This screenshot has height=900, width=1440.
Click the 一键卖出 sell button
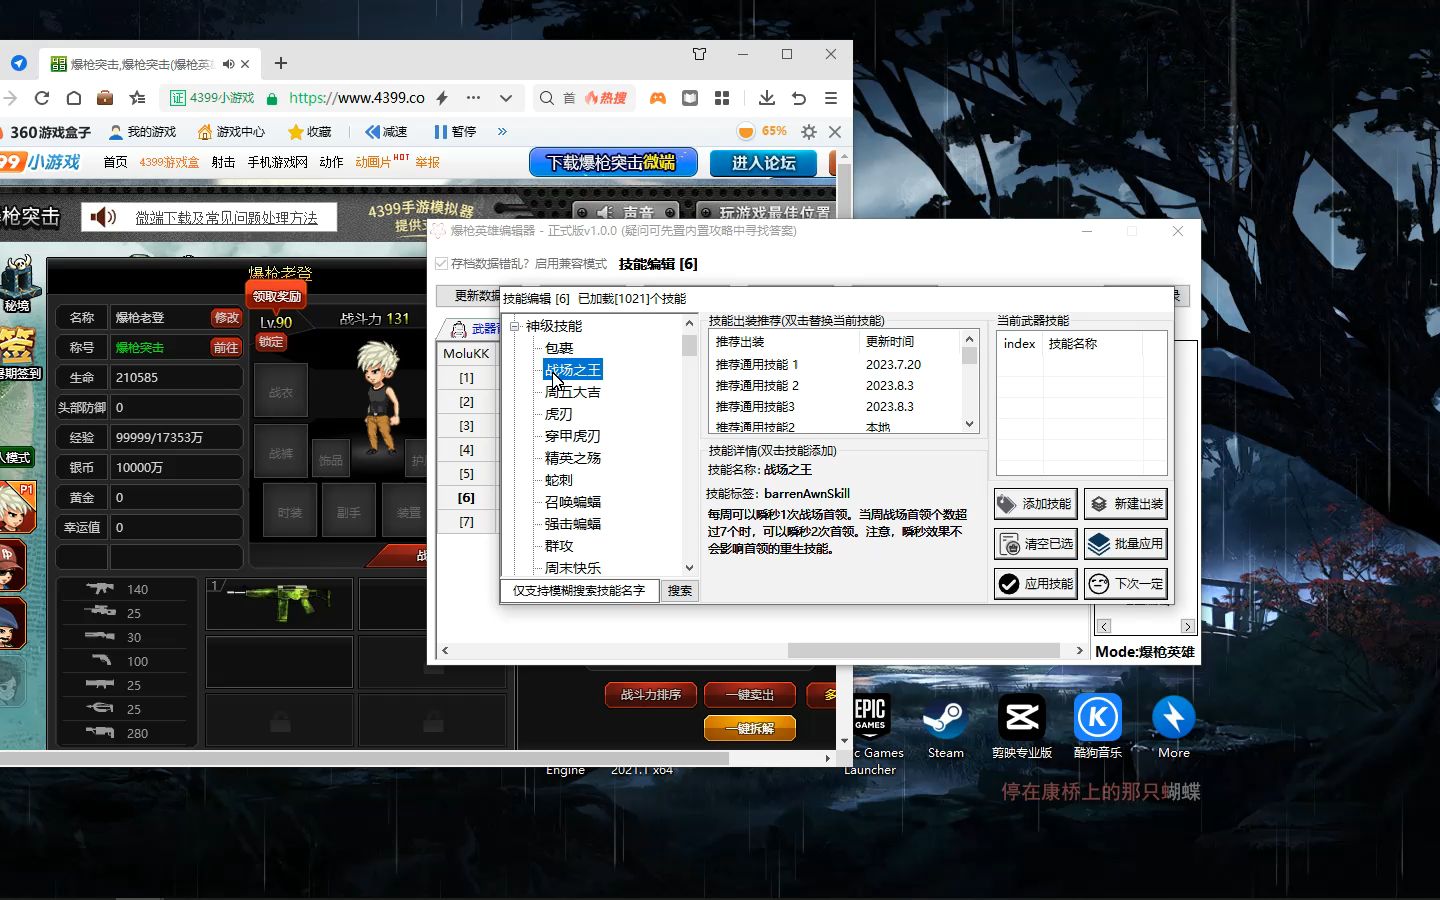pyautogui.click(x=750, y=694)
